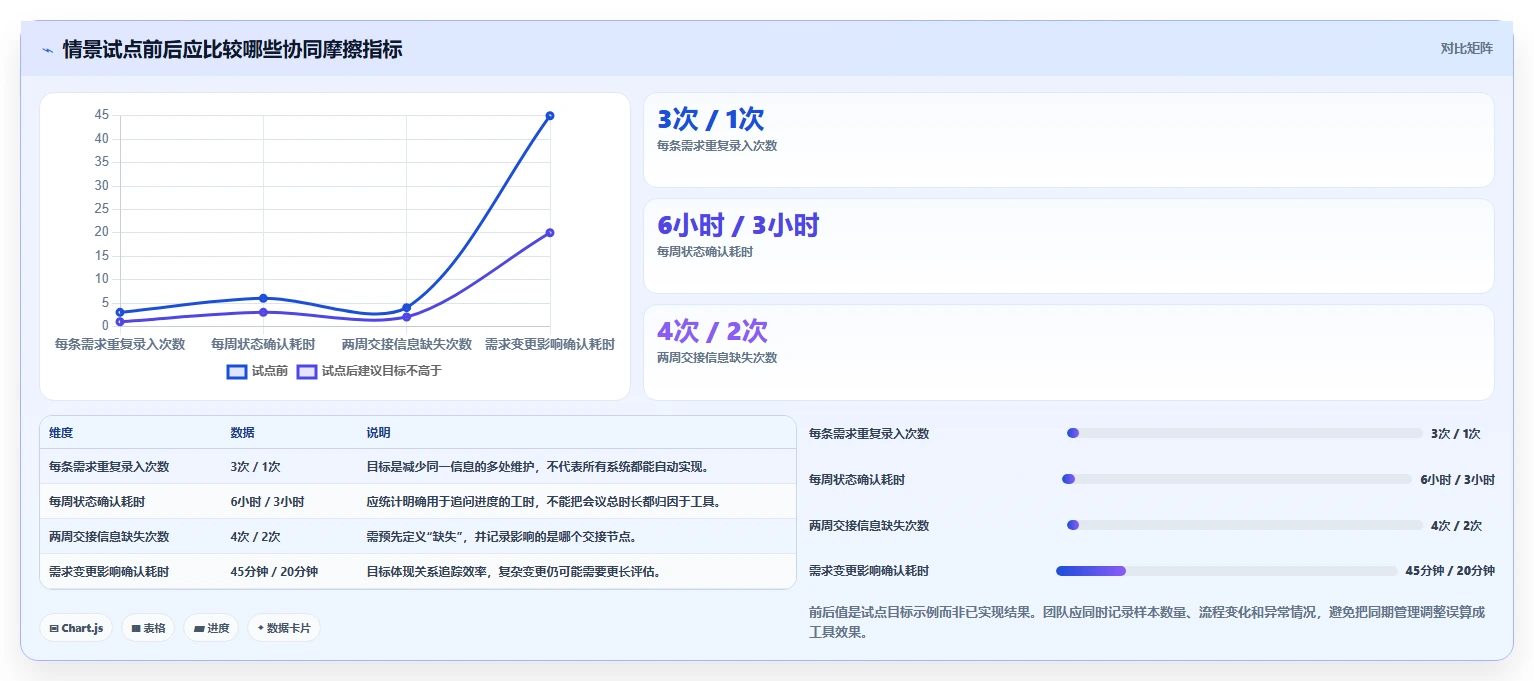This screenshot has height=681, width=1534.
Task: Click the 试点前 data point at 45
Action: (550, 116)
